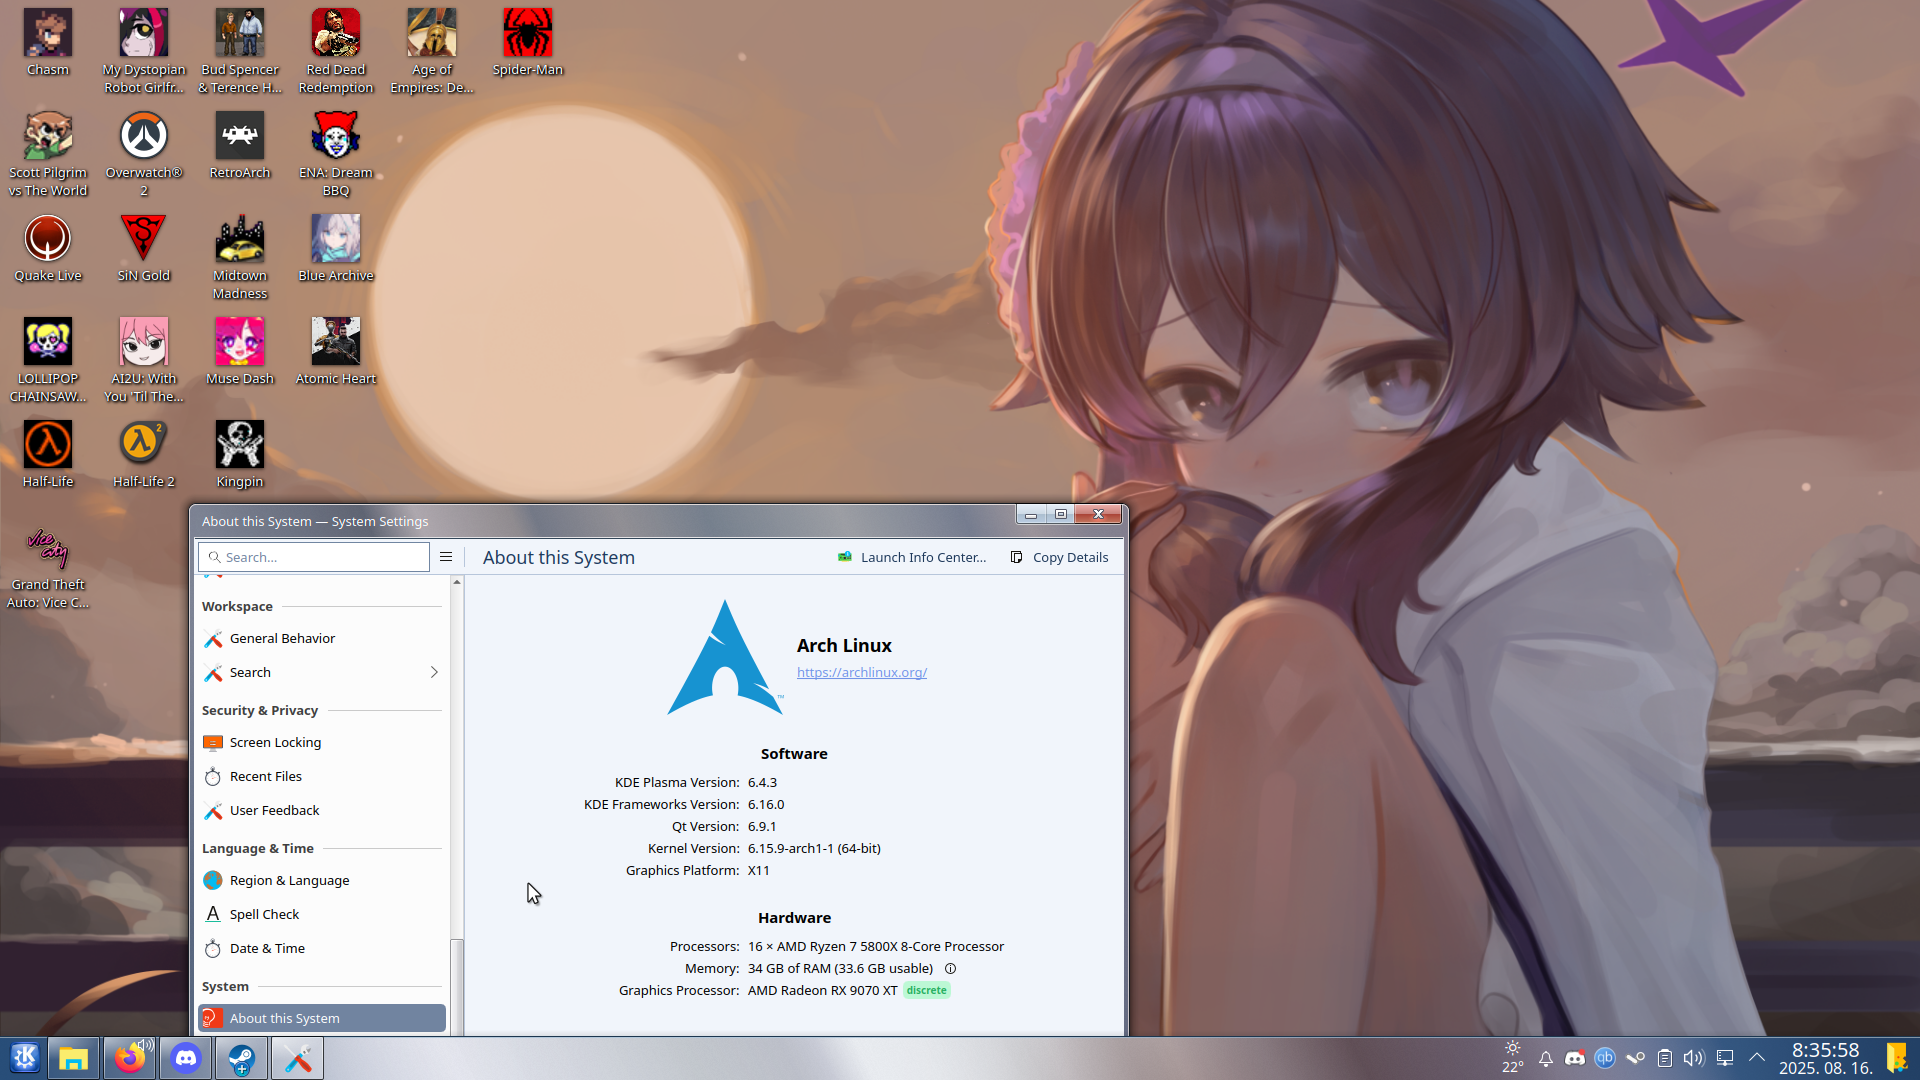Launch Steam from the taskbar
Viewport: 1920px width, 1080px height.
tap(241, 1058)
